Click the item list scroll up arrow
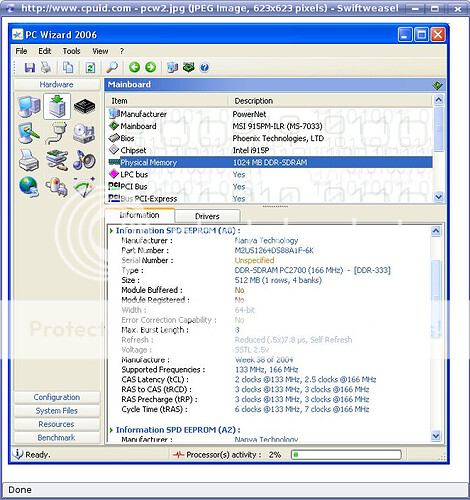This screenshot has width=470, height=500. [x=438, y=100]
